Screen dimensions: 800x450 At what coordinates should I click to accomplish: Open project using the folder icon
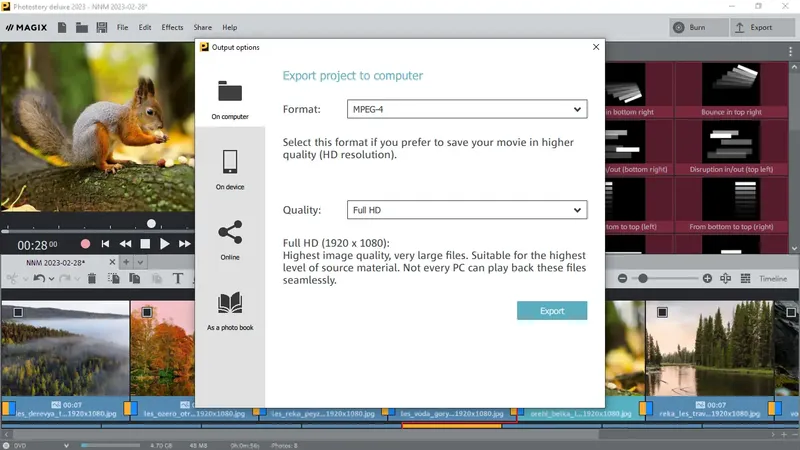pos(82,28)
